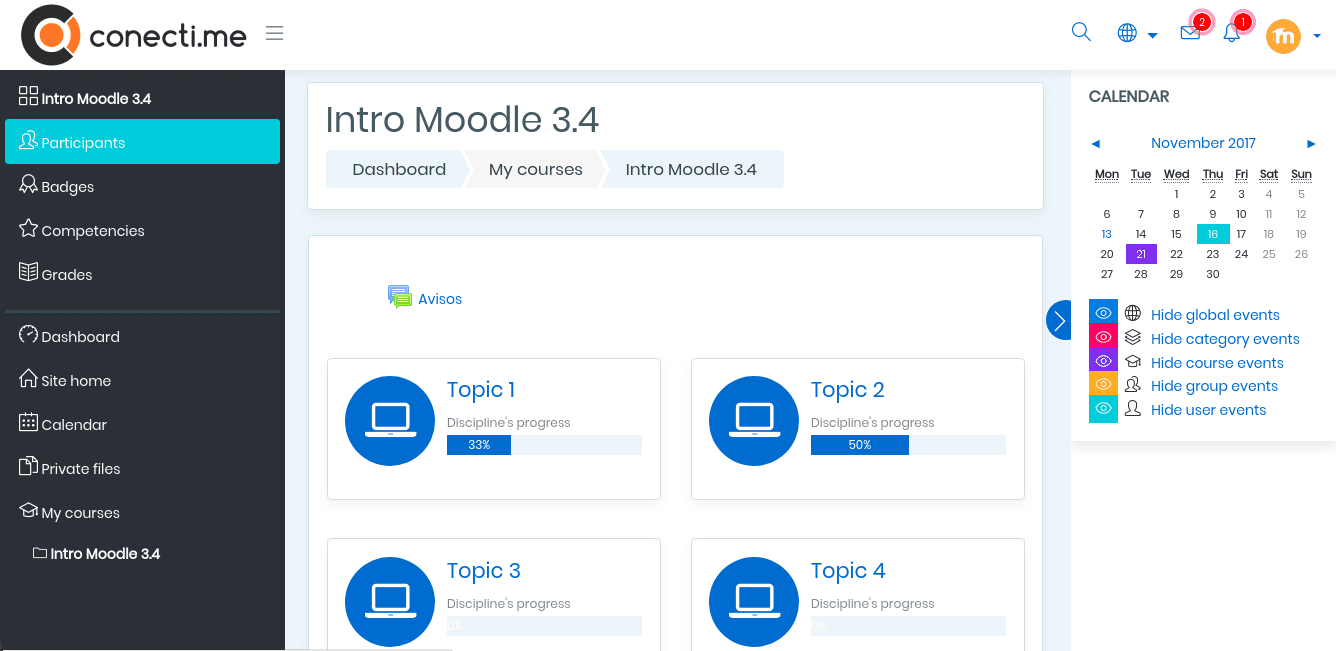Click the Topic 1 progress bar at 33%
The width and height of the screenshot is (1336, 651).
click(x=544, y=445)
